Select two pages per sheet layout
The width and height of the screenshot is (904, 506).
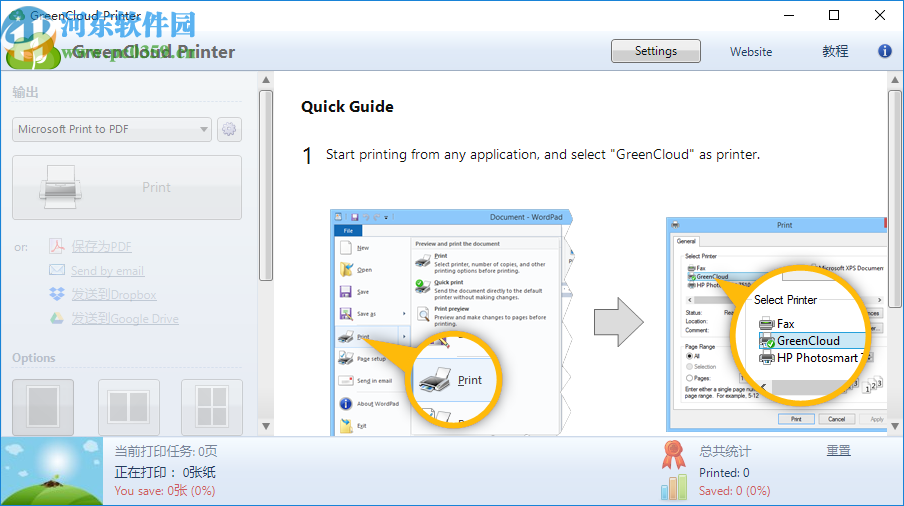(x=129, y=407)
